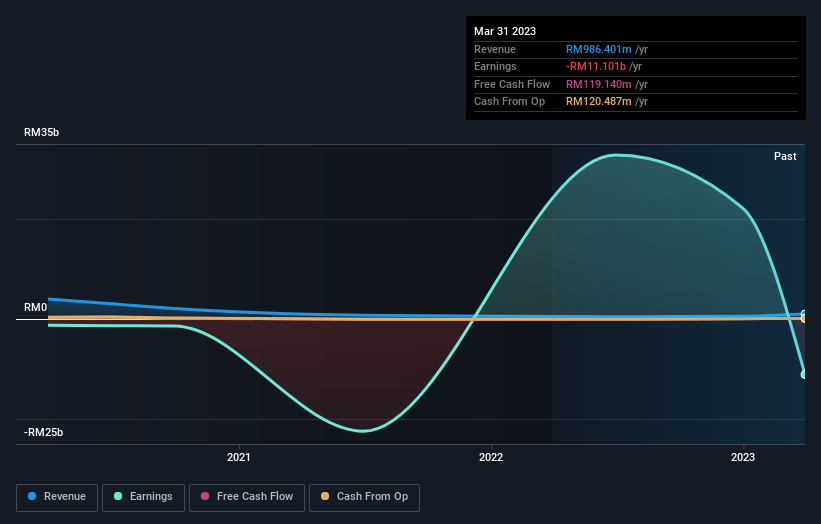The height and width of the screenshot is (524, 821).
Task: Select the Earnings data point at chart end
Action: coord(804,374)
